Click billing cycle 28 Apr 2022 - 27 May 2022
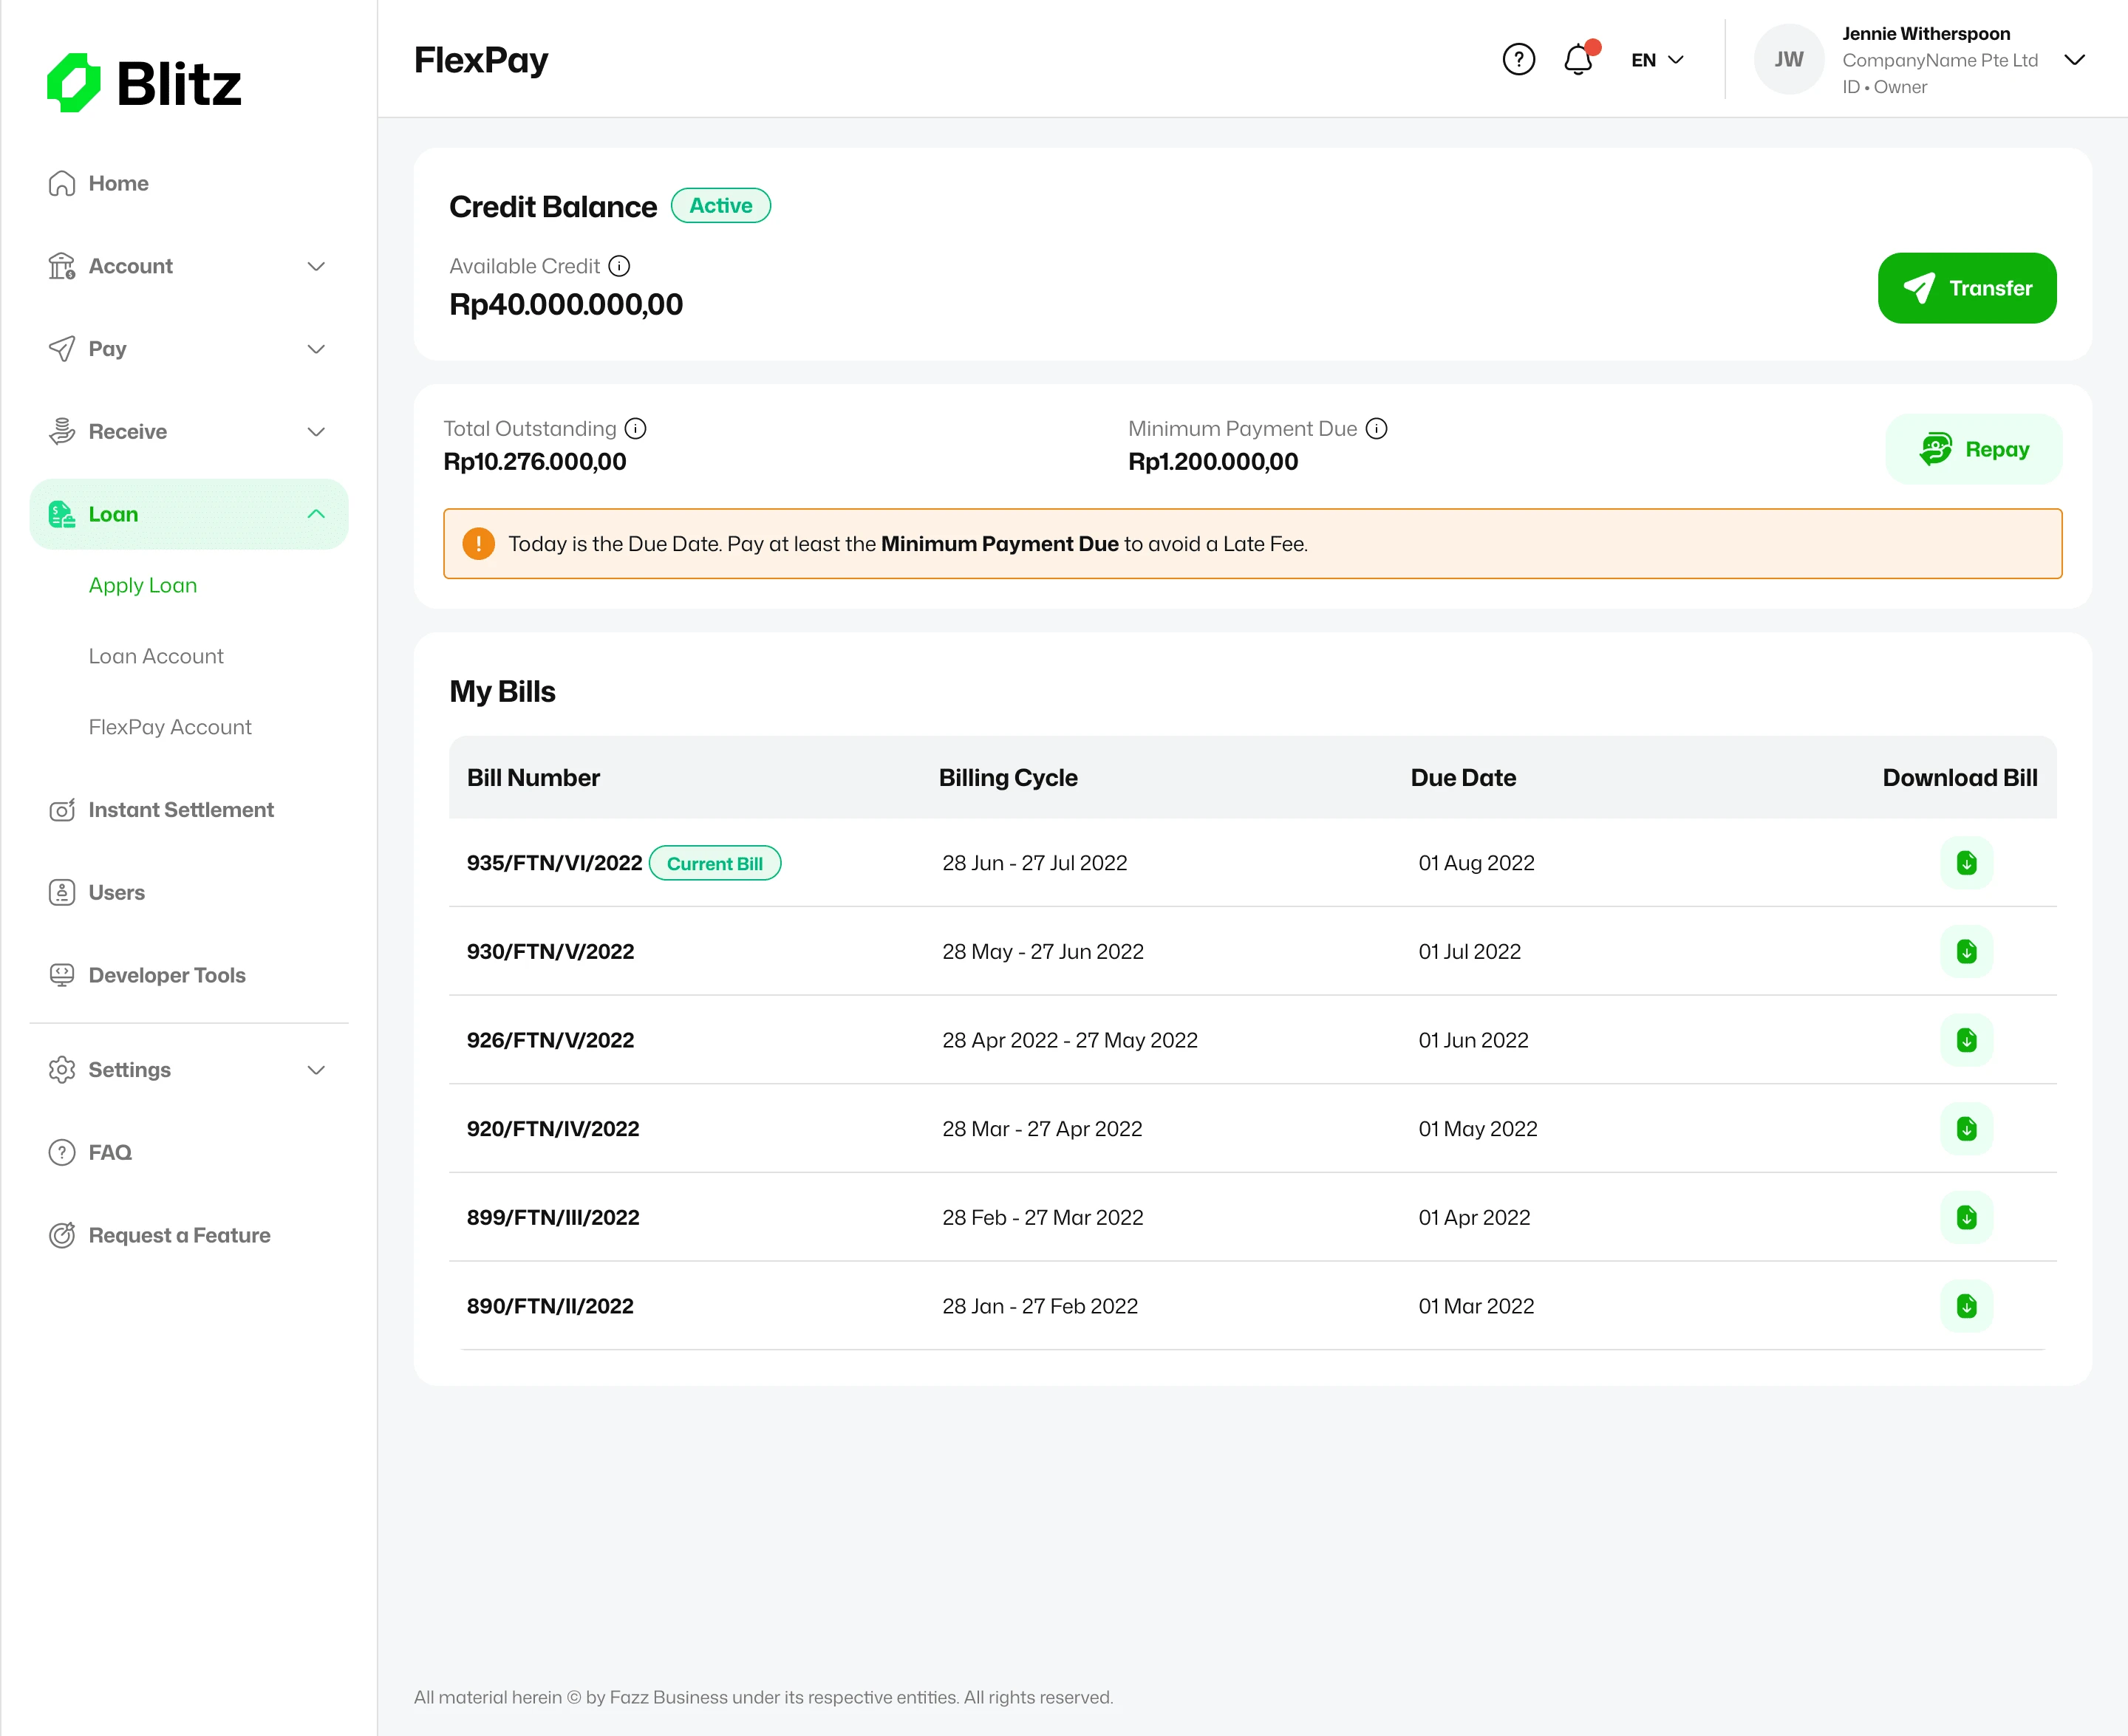The image size is (2128, 1736). point(1069,1040)
